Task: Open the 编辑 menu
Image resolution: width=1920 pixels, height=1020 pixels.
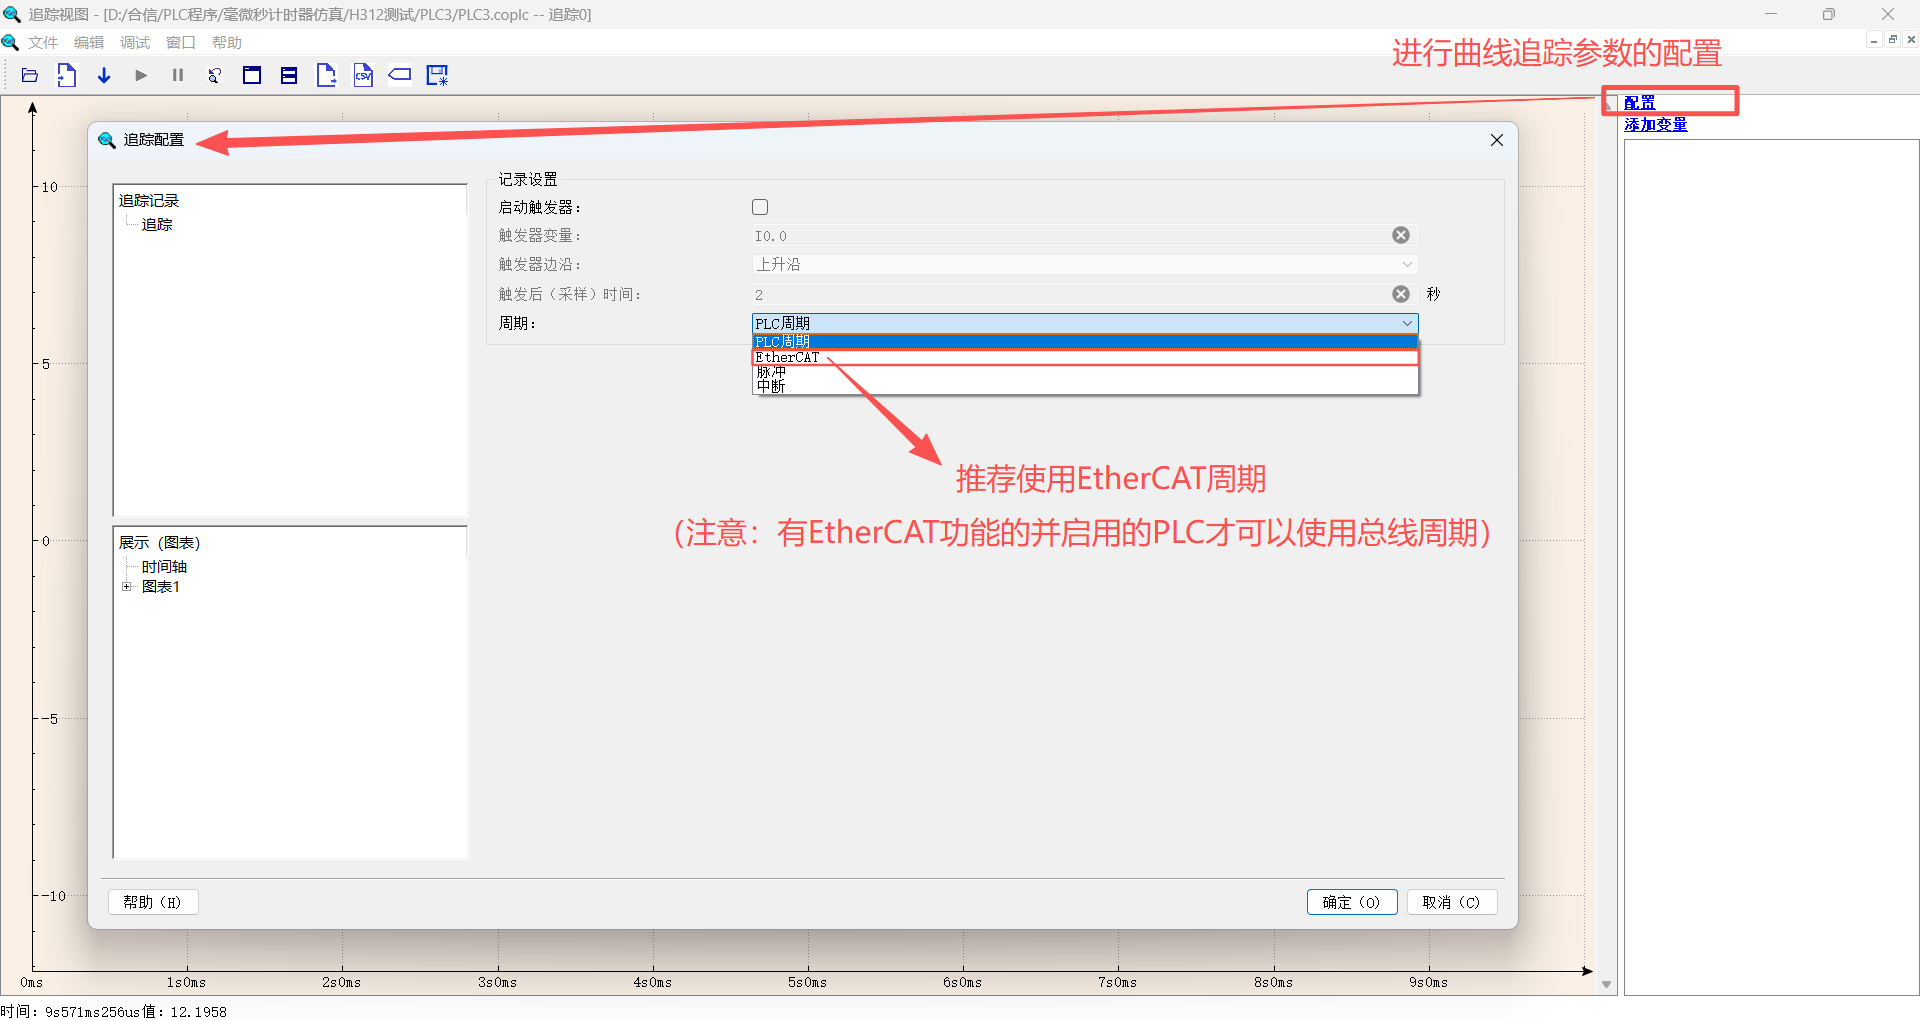Action: (89, 43)
